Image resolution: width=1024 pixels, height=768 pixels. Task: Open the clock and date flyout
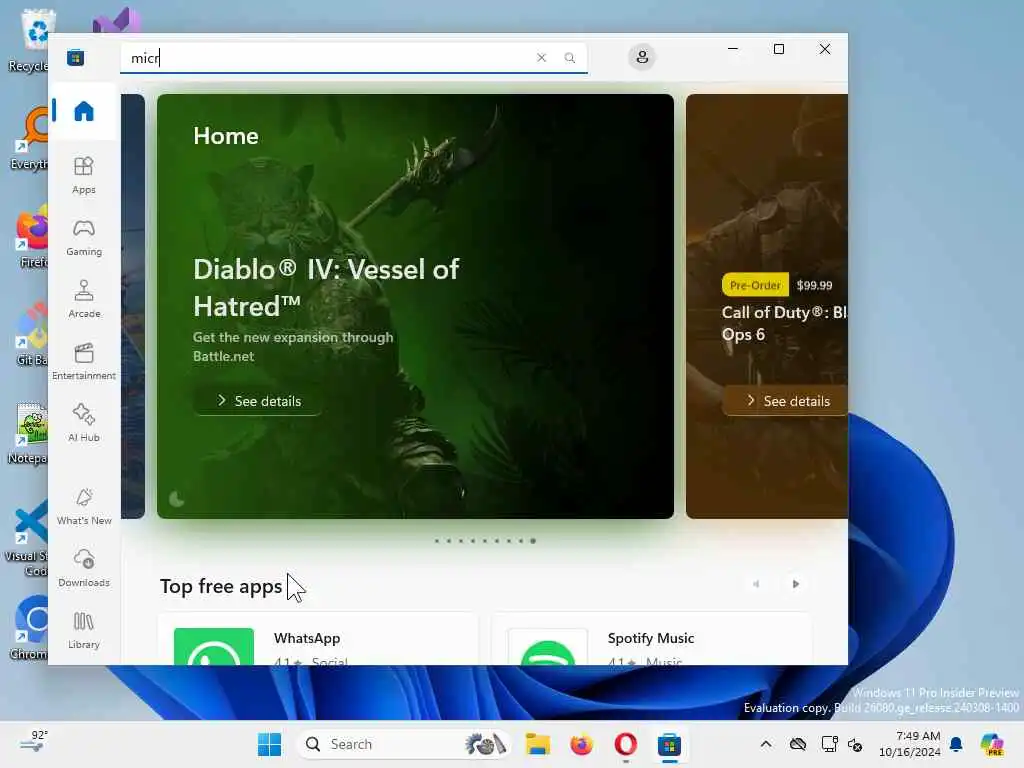tap(909, 744)
